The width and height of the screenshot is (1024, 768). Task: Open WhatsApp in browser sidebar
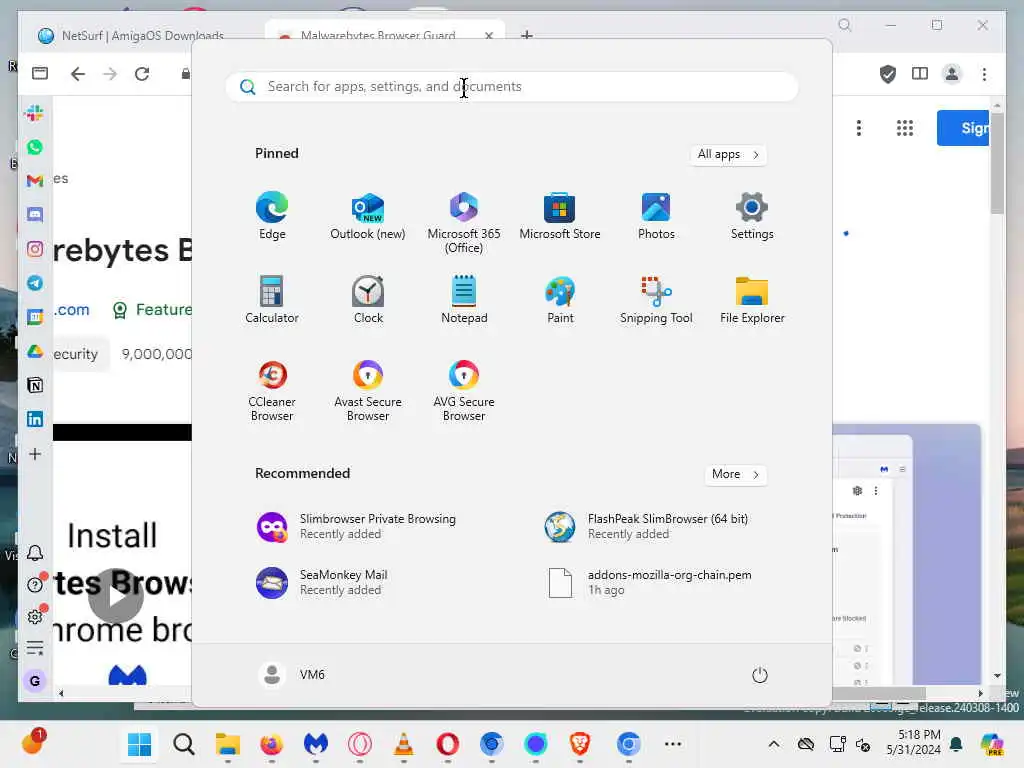35,147
